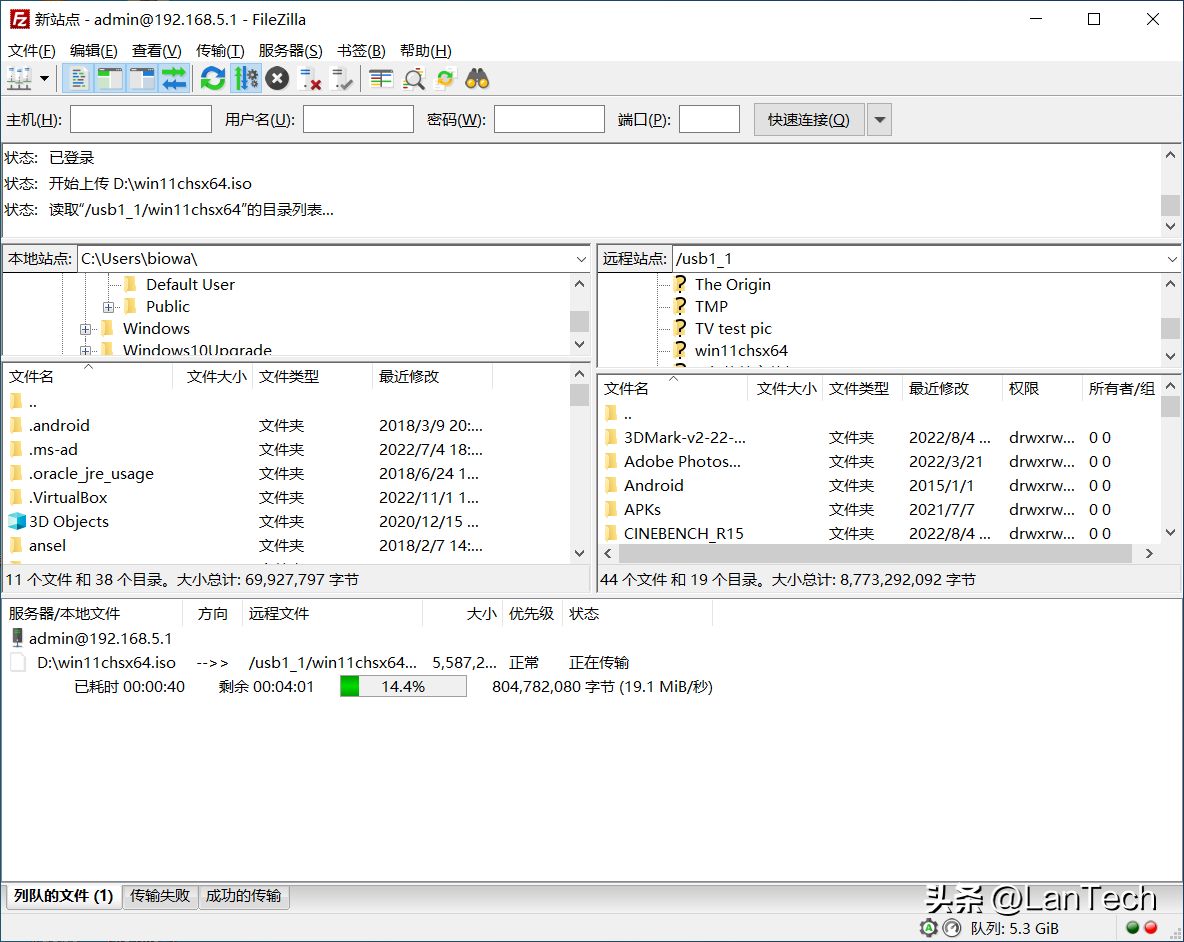Open the directory comparison icon
Screen dimensions: 1184x942
coord(413,79)
